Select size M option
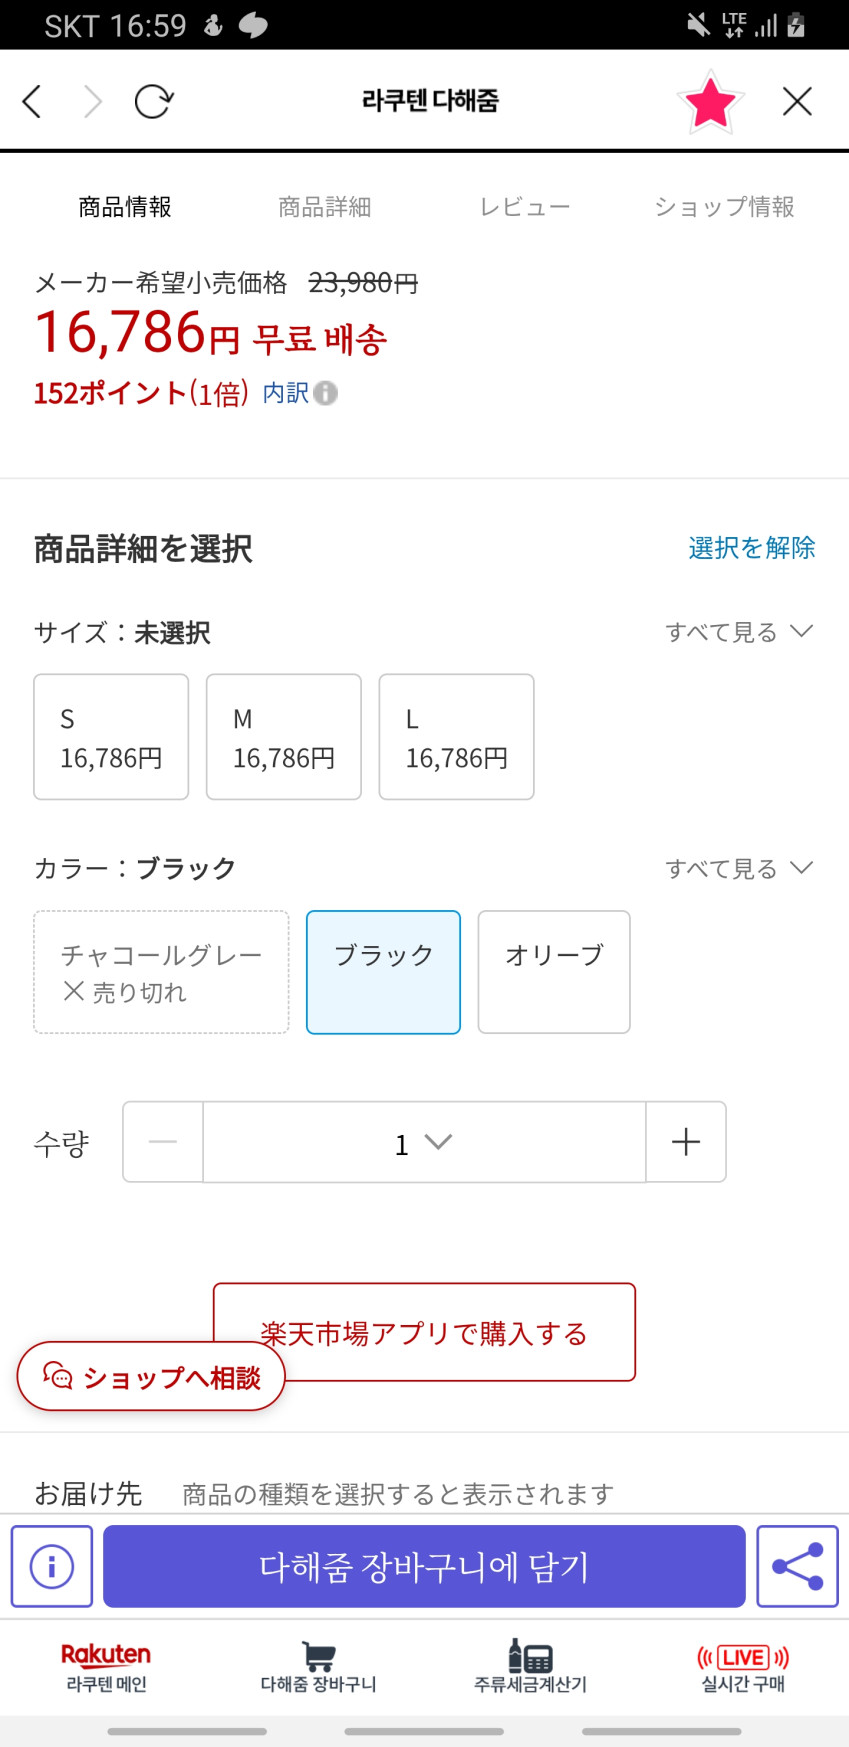 284,737
